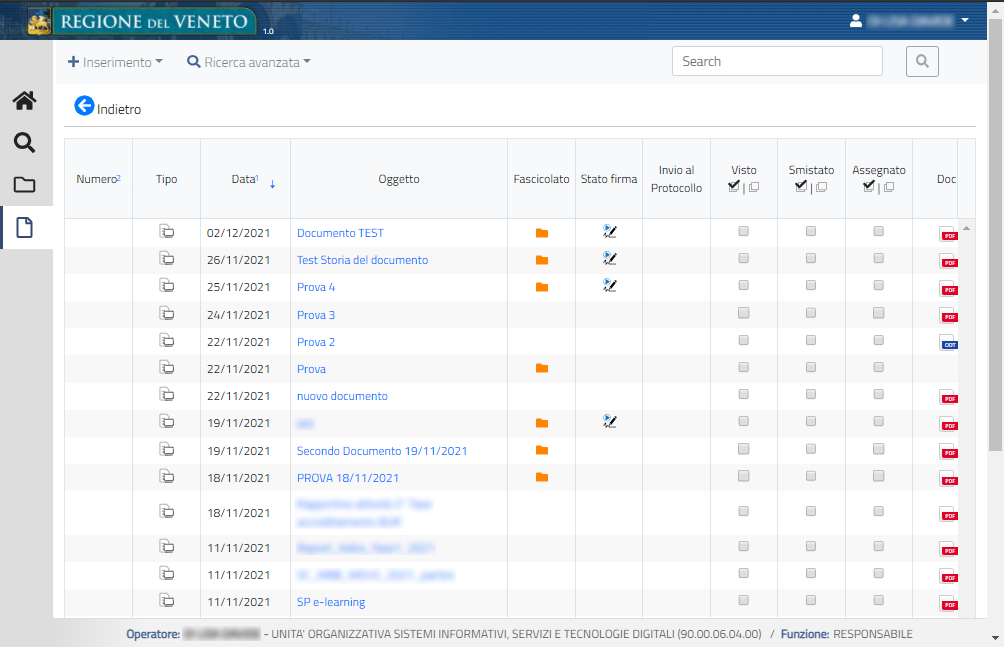
Task: Expand the Ricerca avanzata dropdown
Action: click(x=248, y=62)
